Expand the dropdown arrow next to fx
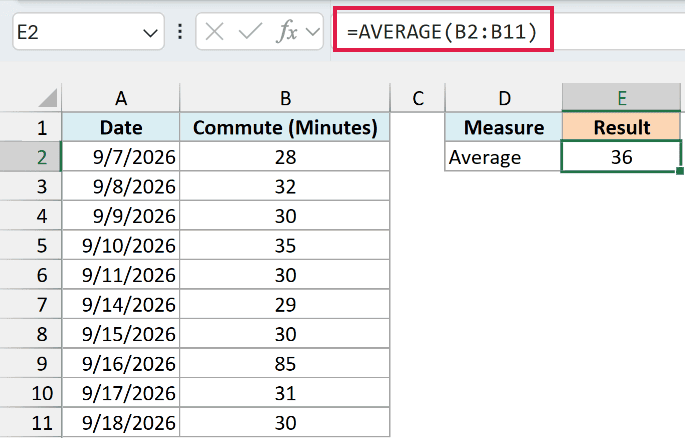This screenshot has height=438, width=685. [313, 32]
